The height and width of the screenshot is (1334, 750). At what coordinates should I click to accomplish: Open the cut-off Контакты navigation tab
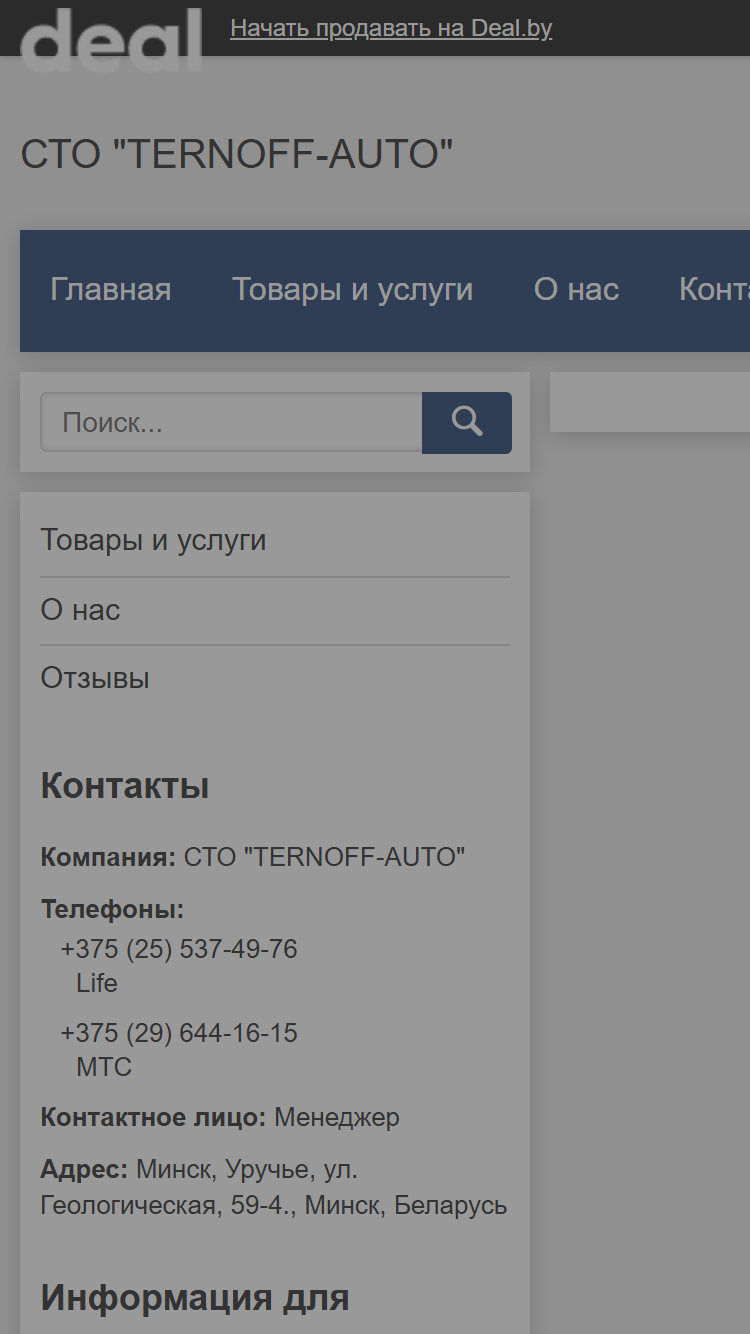pyautogui.click(x=714, y=290)
